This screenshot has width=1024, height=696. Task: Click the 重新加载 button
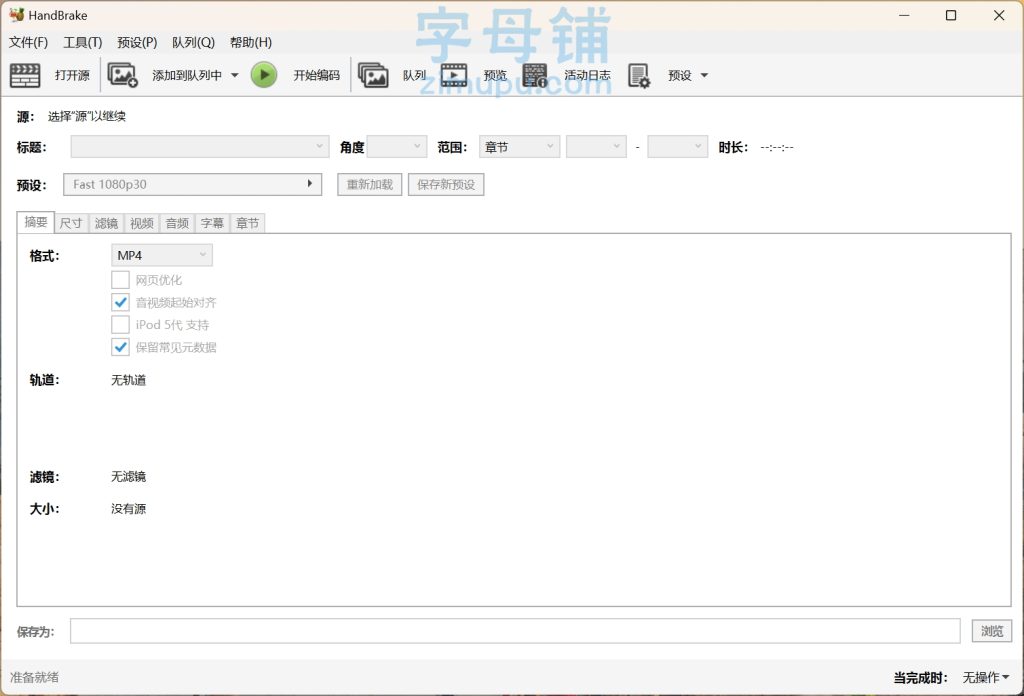(370, 184)
